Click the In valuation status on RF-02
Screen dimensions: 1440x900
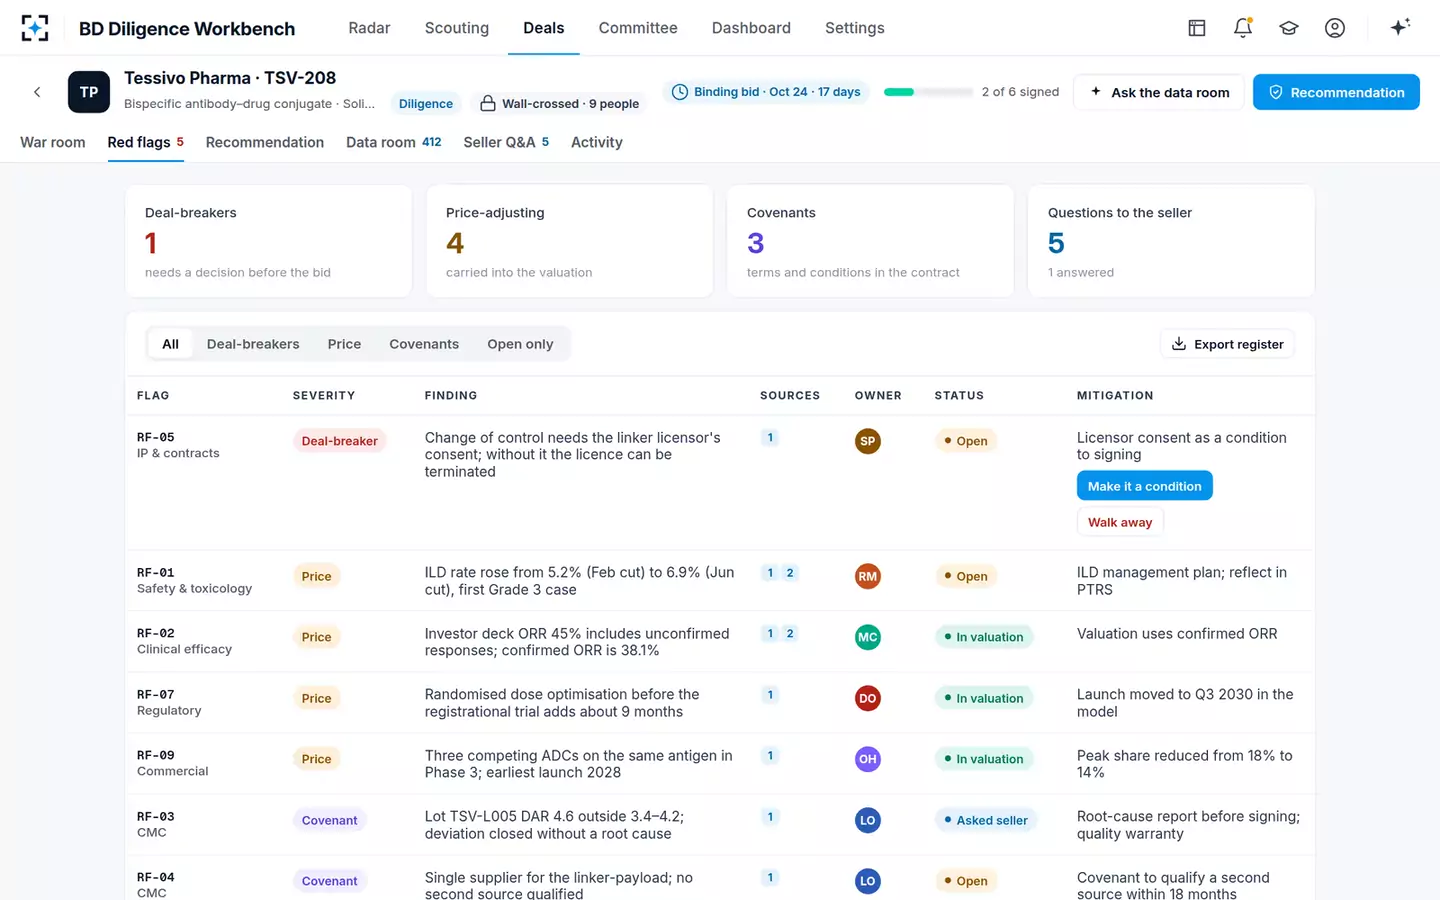click(984, 637)
